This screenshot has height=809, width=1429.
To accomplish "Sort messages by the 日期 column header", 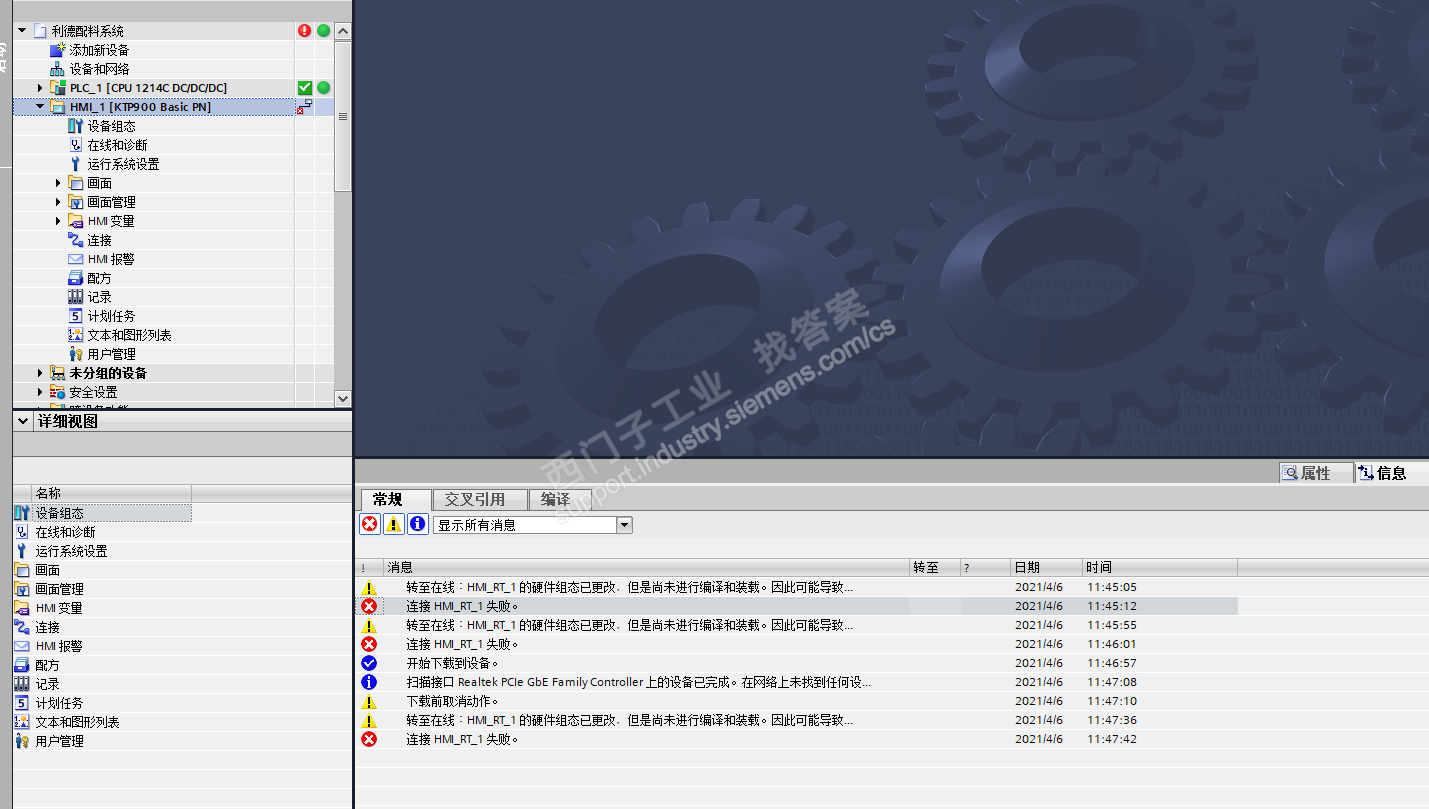I will pyautogui.click(x=1046, y=567).
